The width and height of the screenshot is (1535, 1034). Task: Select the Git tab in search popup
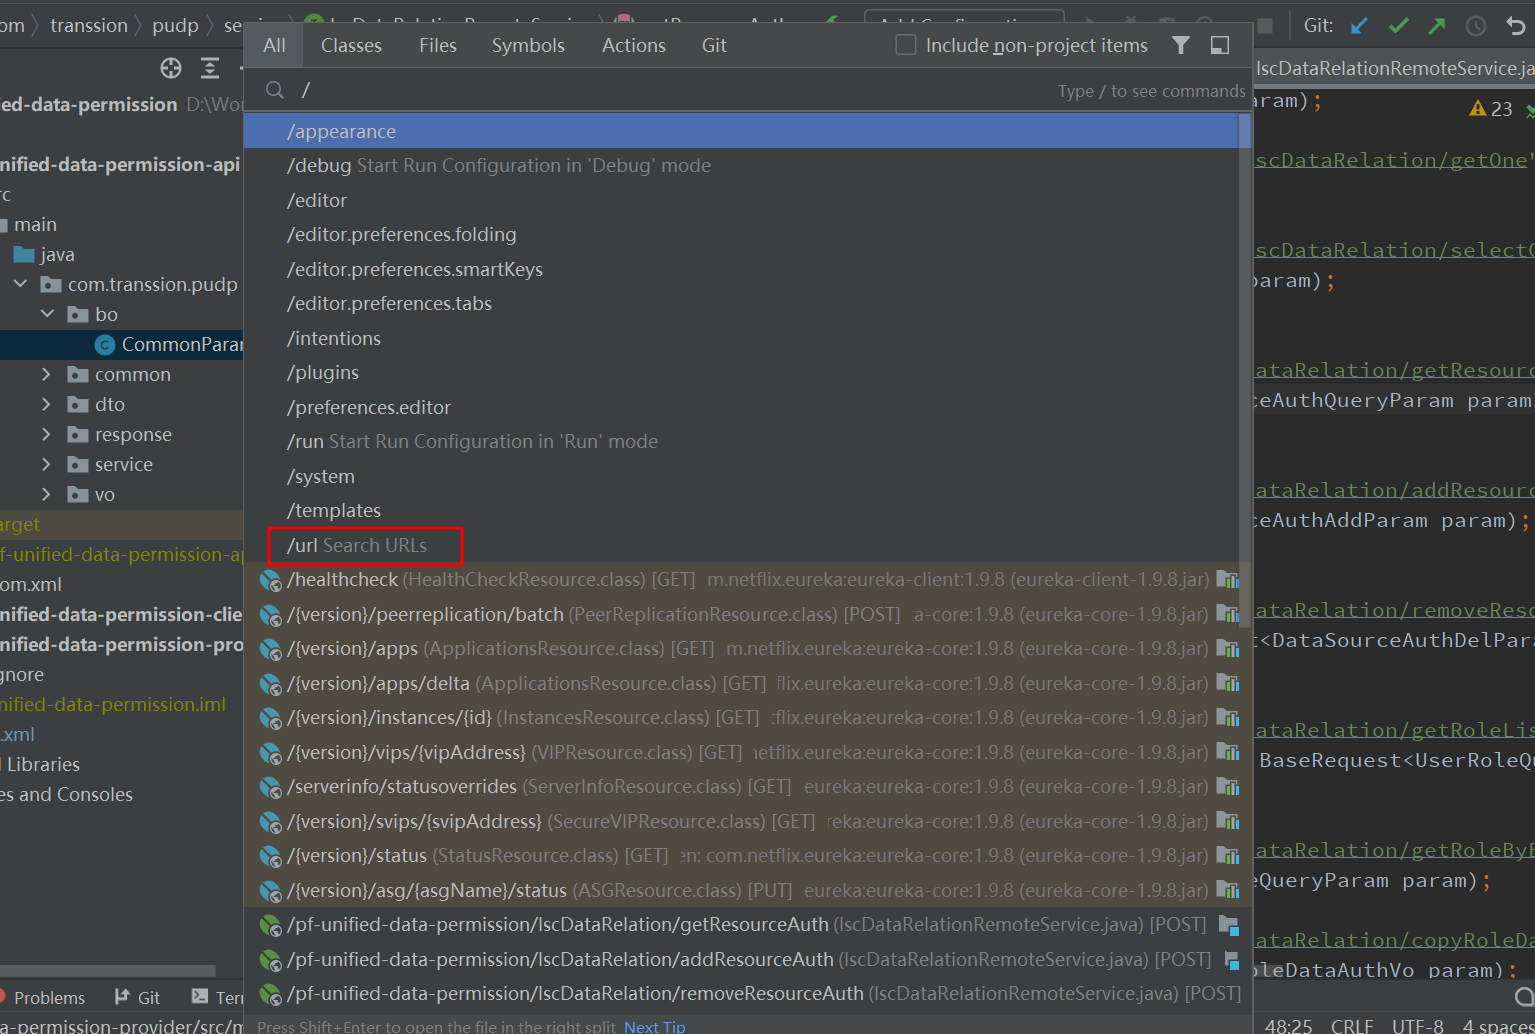[x=714, y=45]
